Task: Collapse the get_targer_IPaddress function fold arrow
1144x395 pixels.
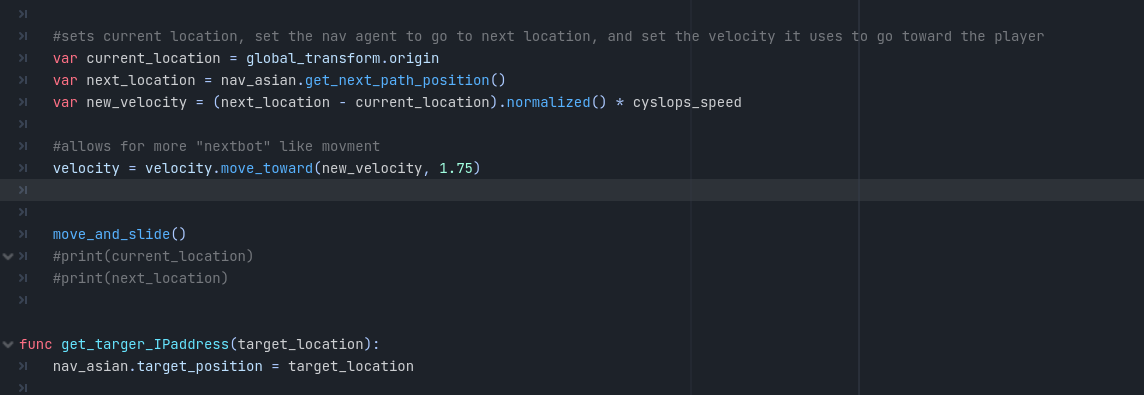Action: coord(8,344)
